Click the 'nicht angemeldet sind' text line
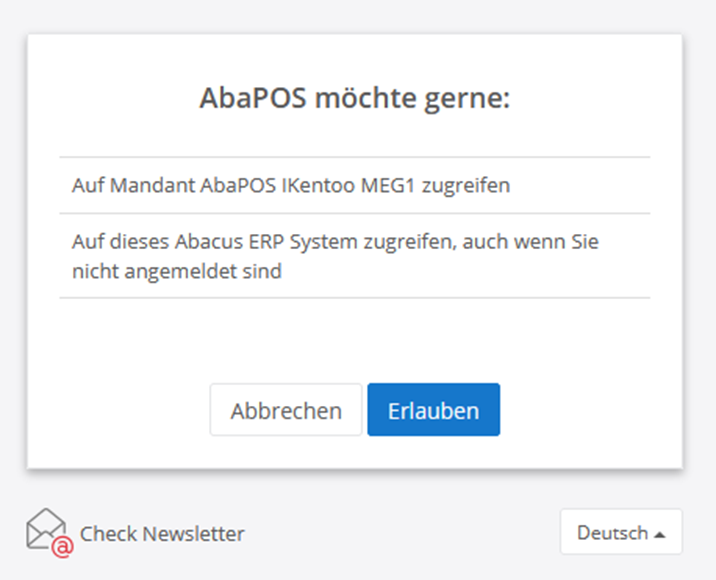The width and height of the screenshot is (716, 580). (x=176, y=271)
